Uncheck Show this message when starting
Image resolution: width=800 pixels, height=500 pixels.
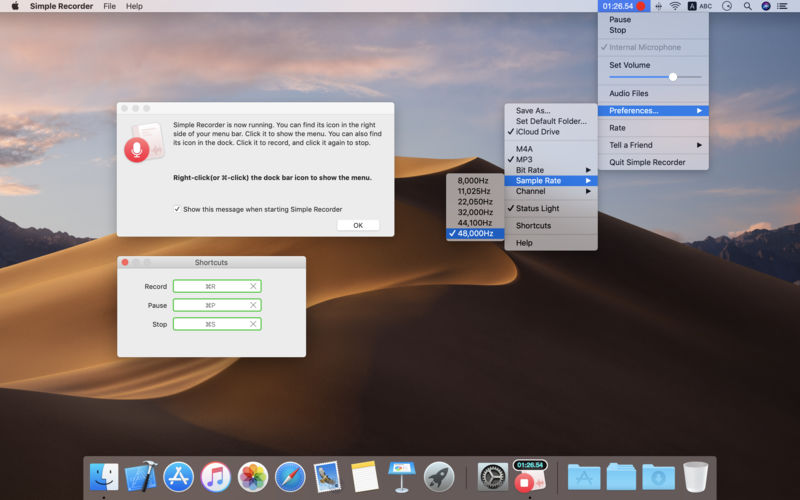[178, 209]
